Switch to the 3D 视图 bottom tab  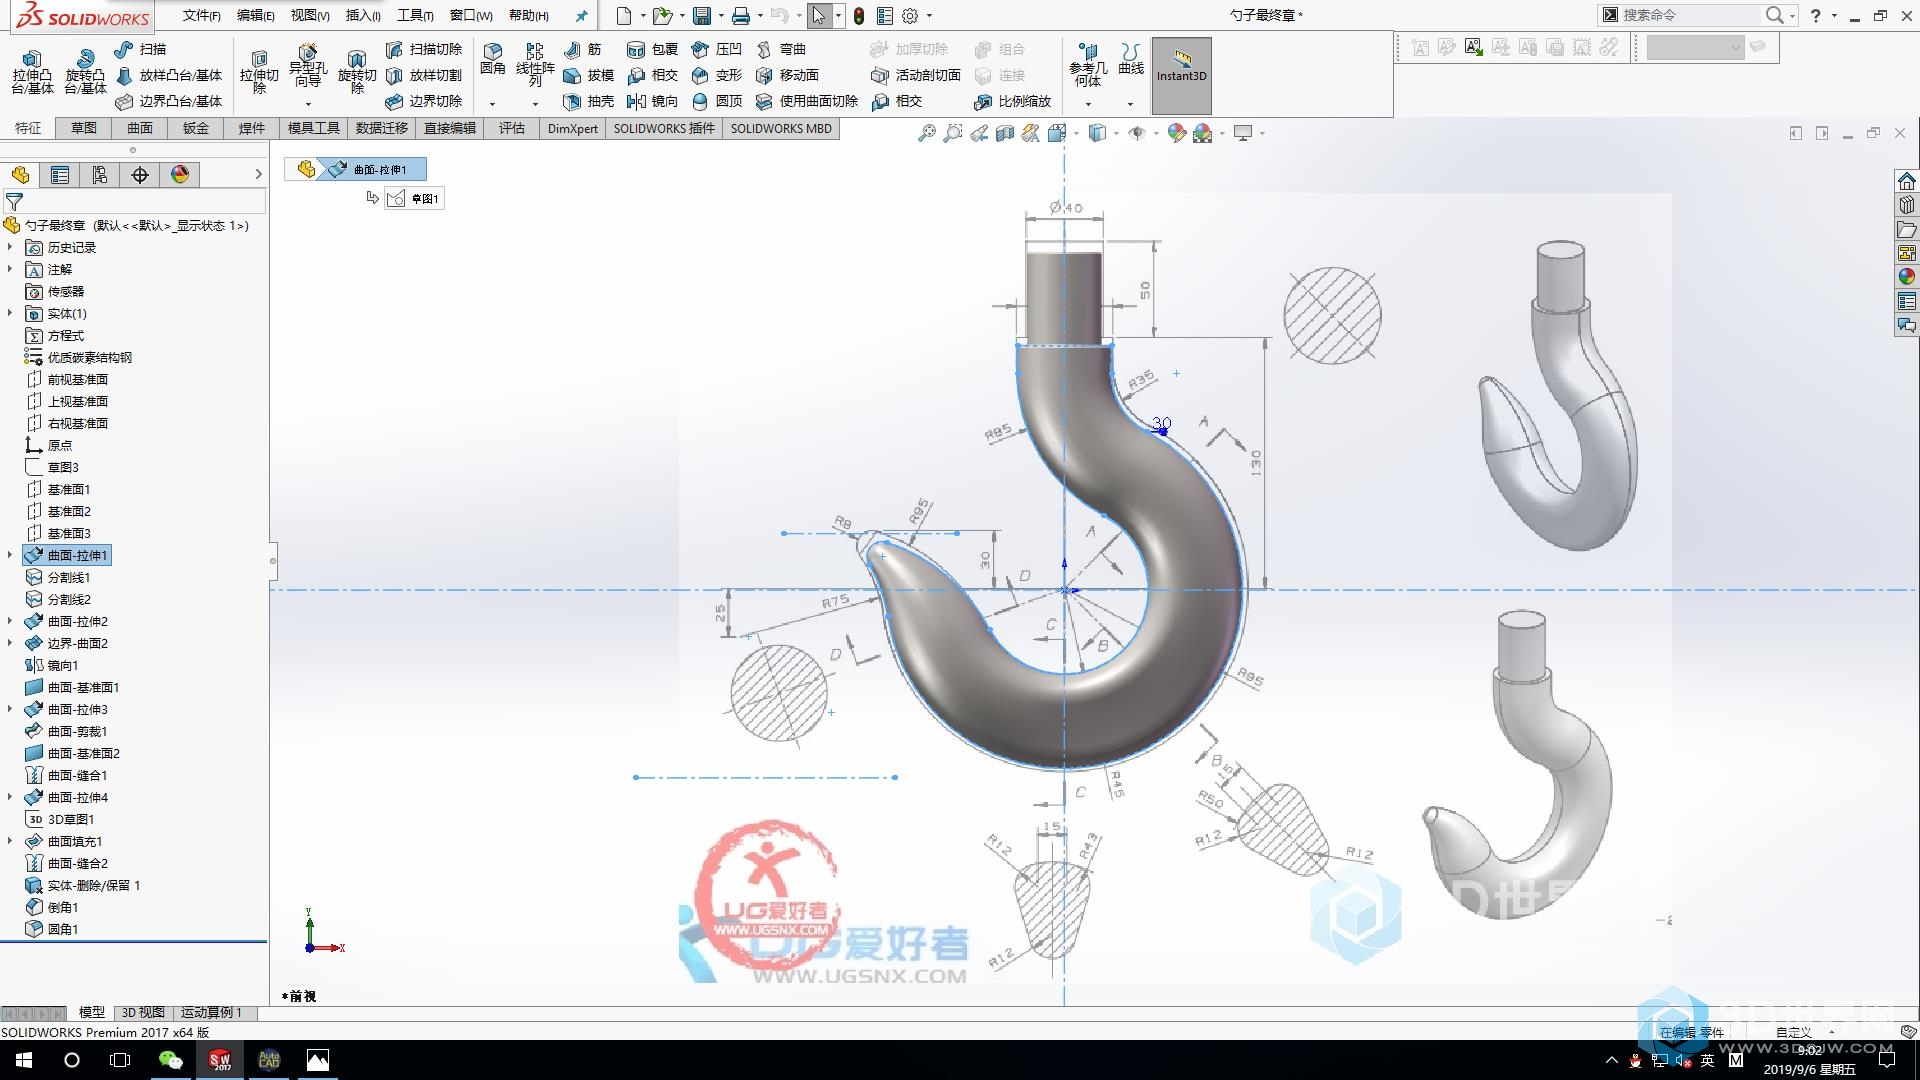click(x=143, y=1012)
